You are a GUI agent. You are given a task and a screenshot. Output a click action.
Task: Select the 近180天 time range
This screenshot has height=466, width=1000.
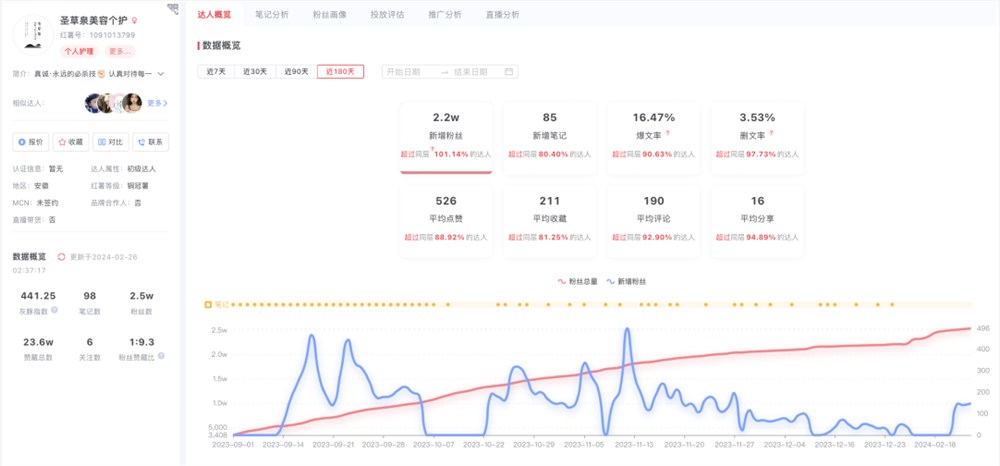tap(341, 71)
